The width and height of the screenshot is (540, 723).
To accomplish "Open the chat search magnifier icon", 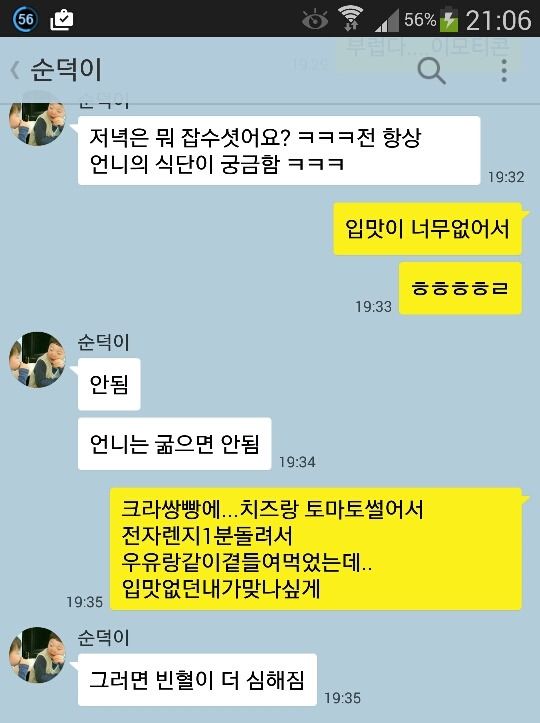I will click(431, 71).
